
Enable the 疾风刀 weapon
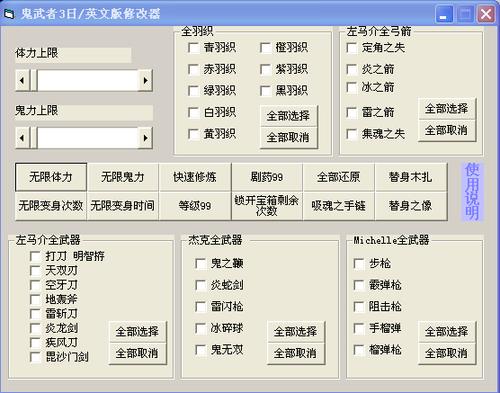(x=35, y=343)
